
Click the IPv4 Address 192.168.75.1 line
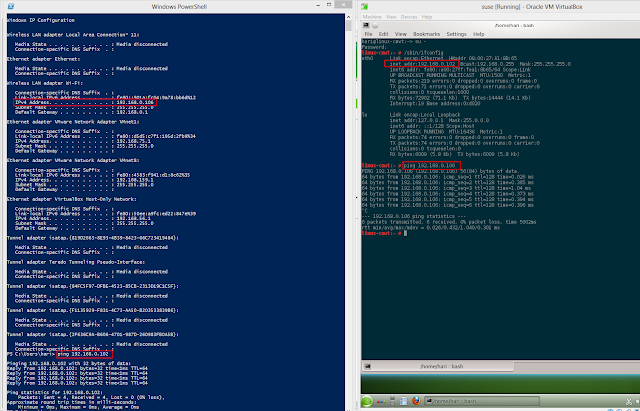point(83,141)
